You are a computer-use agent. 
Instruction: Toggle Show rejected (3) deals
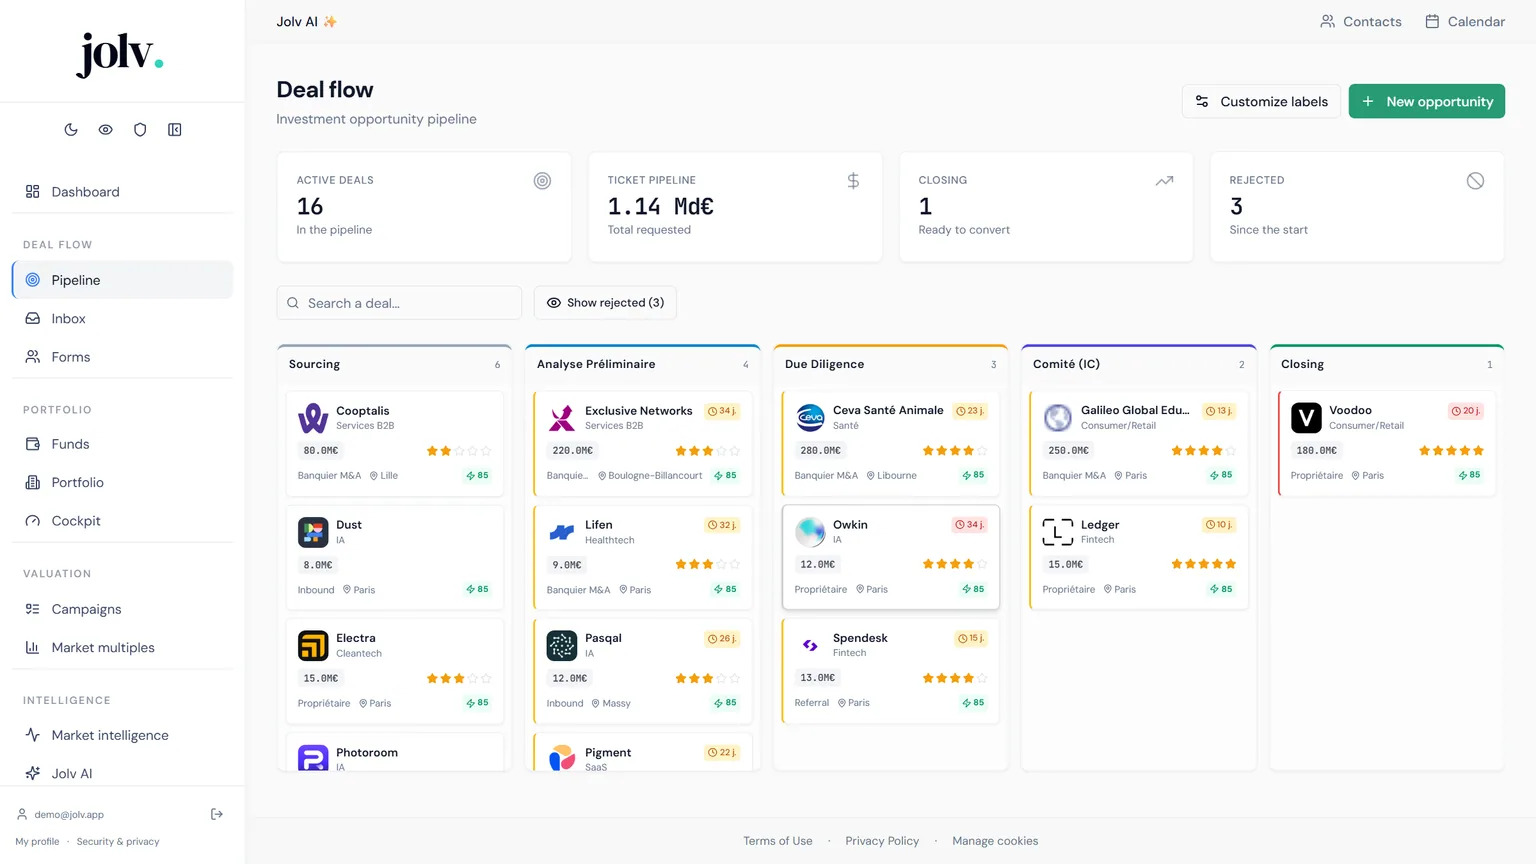click(x=605, y=303)
